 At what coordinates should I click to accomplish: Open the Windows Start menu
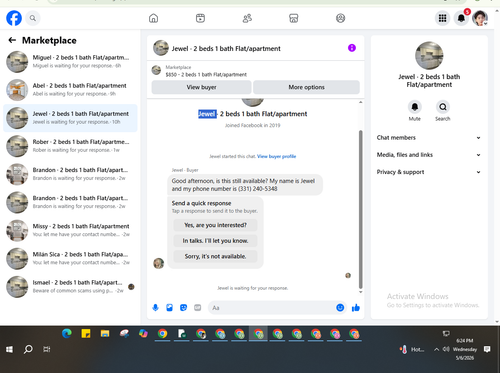coord(9,349)
